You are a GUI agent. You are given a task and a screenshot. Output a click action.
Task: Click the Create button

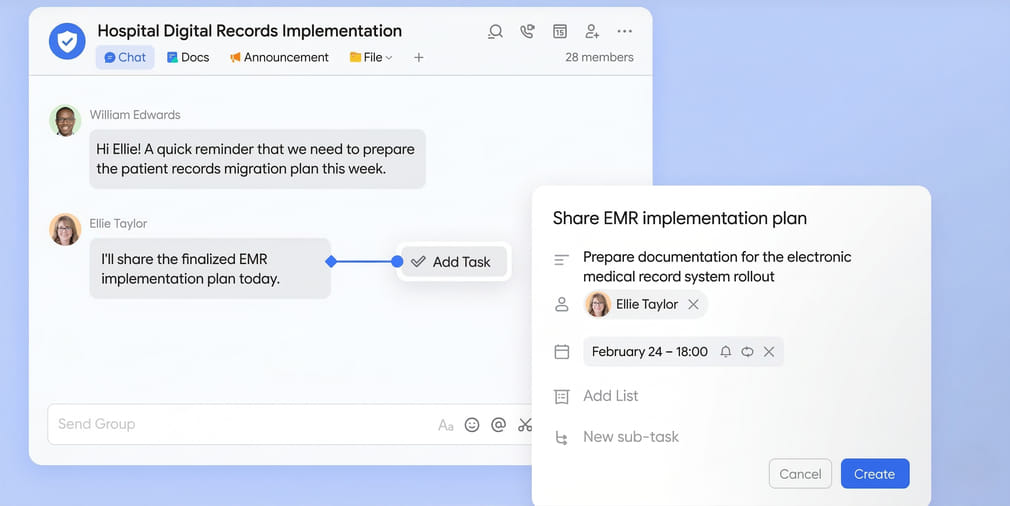tap(874, 474)
